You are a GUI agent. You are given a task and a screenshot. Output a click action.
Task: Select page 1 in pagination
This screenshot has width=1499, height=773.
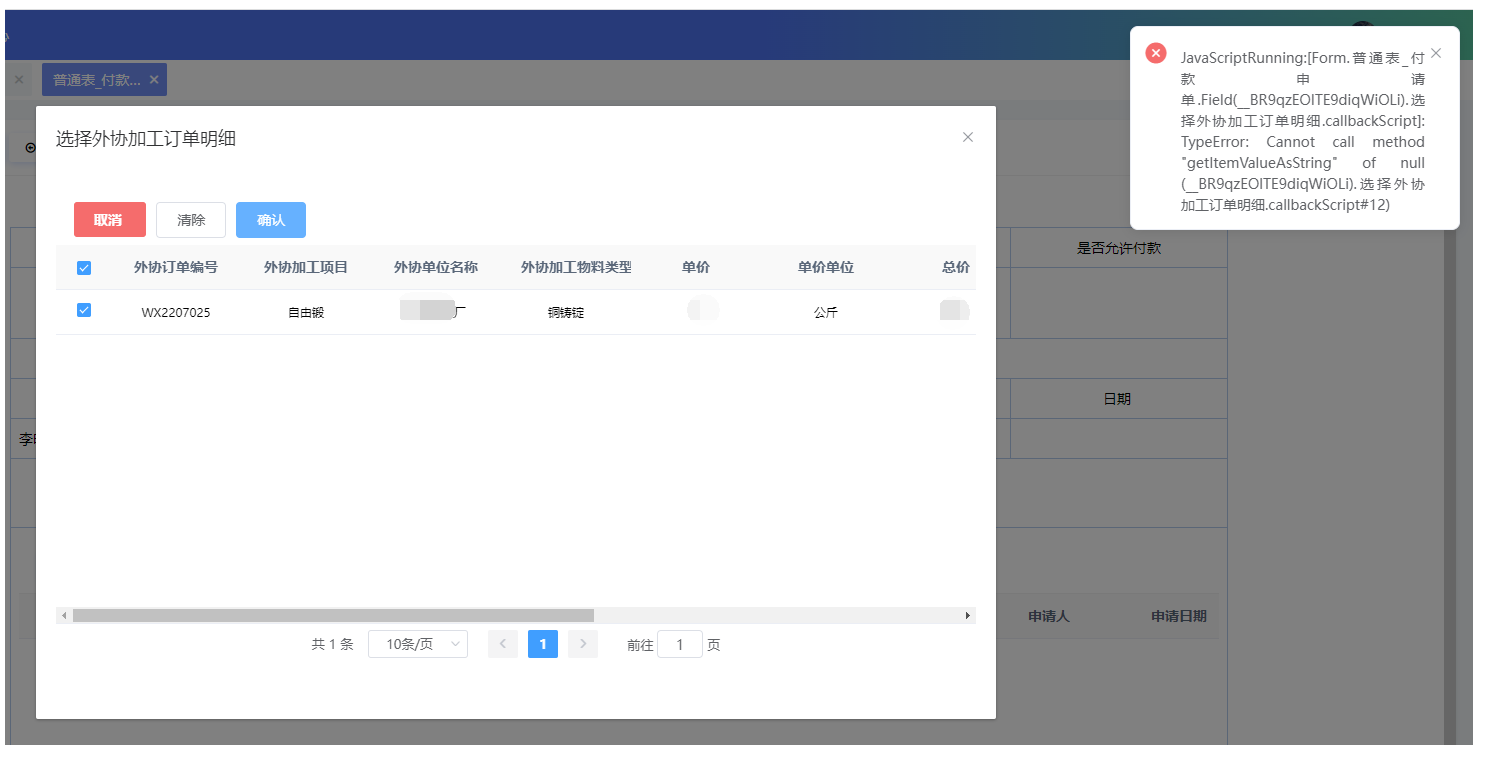543,644
